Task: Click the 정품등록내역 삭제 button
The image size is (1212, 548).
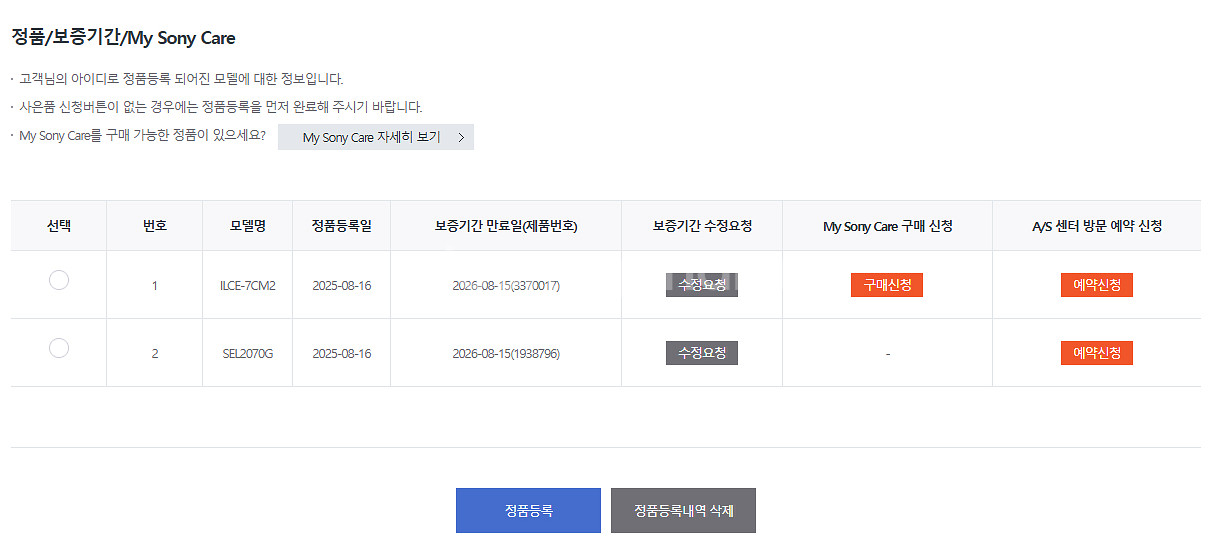Action: point(683,510)
